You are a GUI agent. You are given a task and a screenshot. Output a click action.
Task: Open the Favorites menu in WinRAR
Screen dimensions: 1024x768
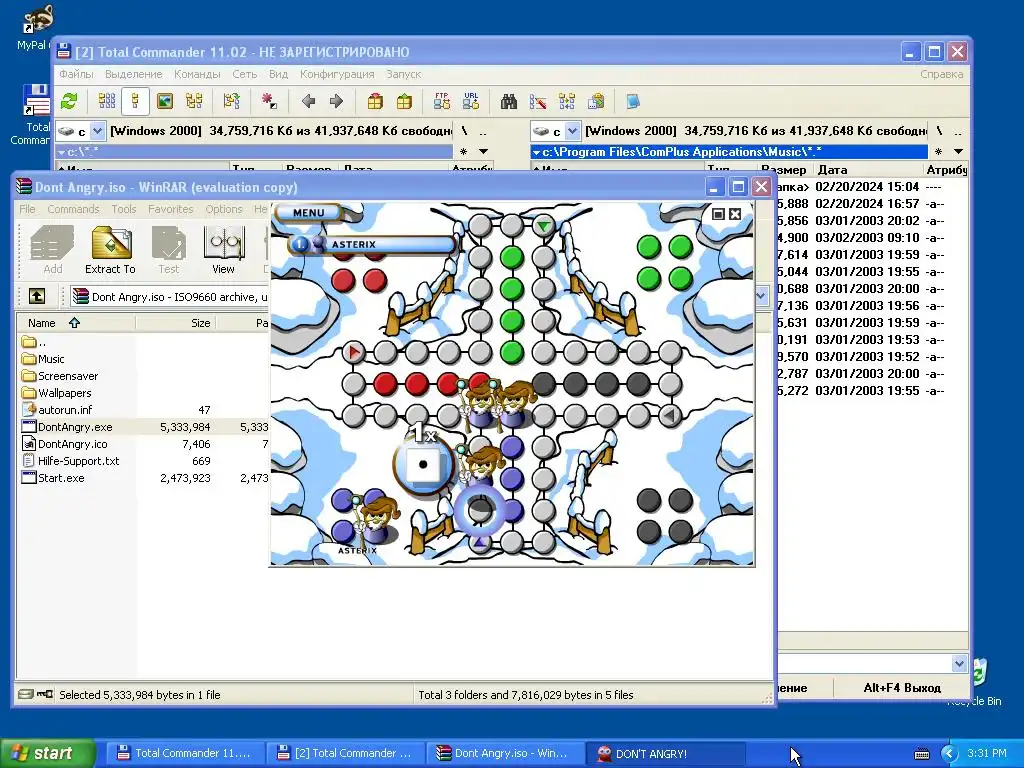pyautogui.click(x=170, y=209)
